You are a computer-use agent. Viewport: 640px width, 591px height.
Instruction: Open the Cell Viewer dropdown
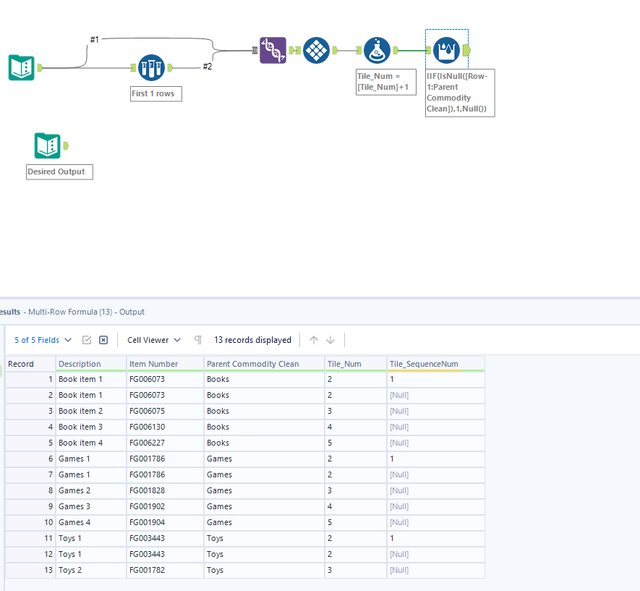pyautogui.click(x=154, y=340)
